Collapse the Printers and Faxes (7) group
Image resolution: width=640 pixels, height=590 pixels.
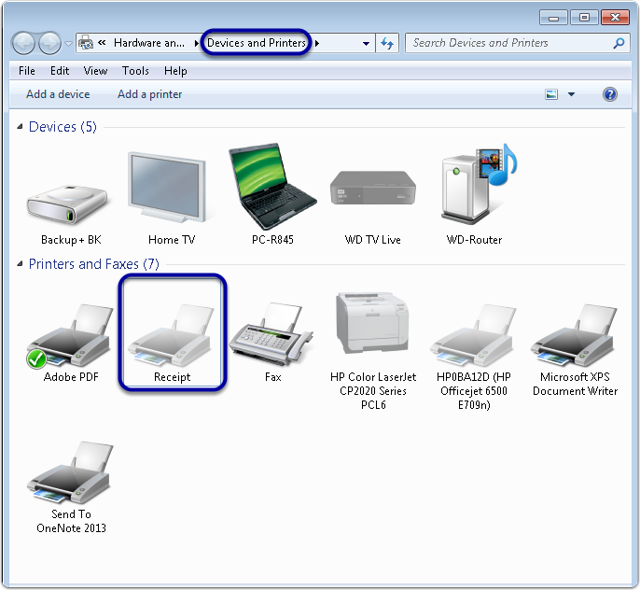pyautogui.click(x=20, y=264)
